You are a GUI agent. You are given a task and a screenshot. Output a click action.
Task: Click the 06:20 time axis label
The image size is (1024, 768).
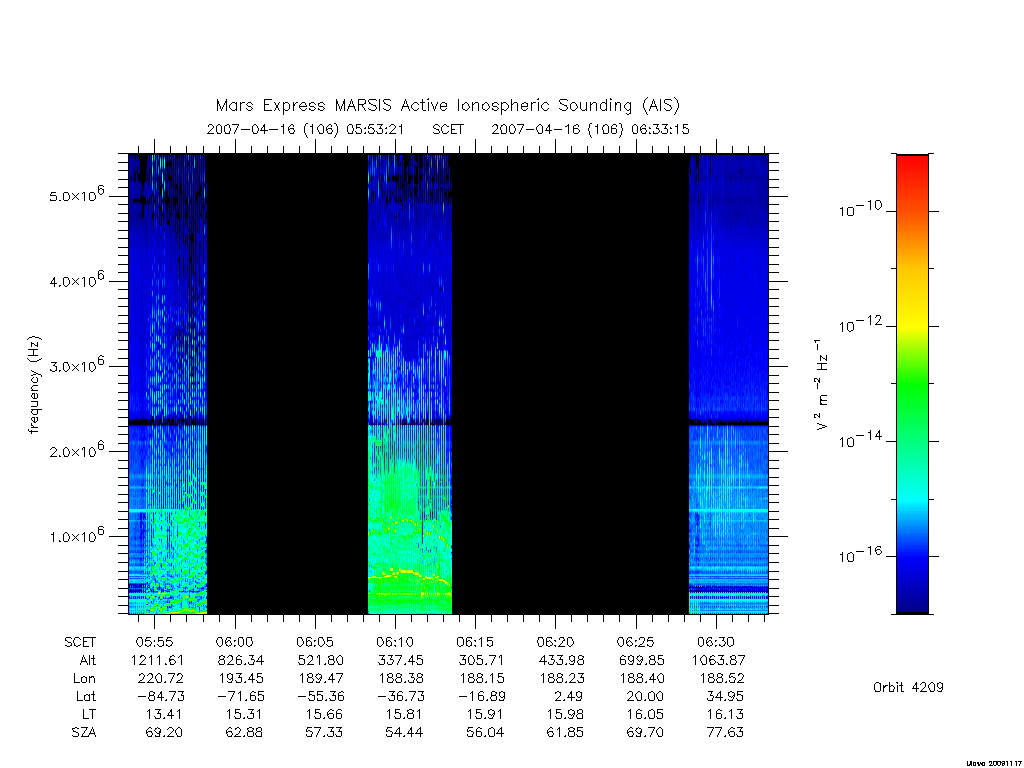[x=555, y=642]
